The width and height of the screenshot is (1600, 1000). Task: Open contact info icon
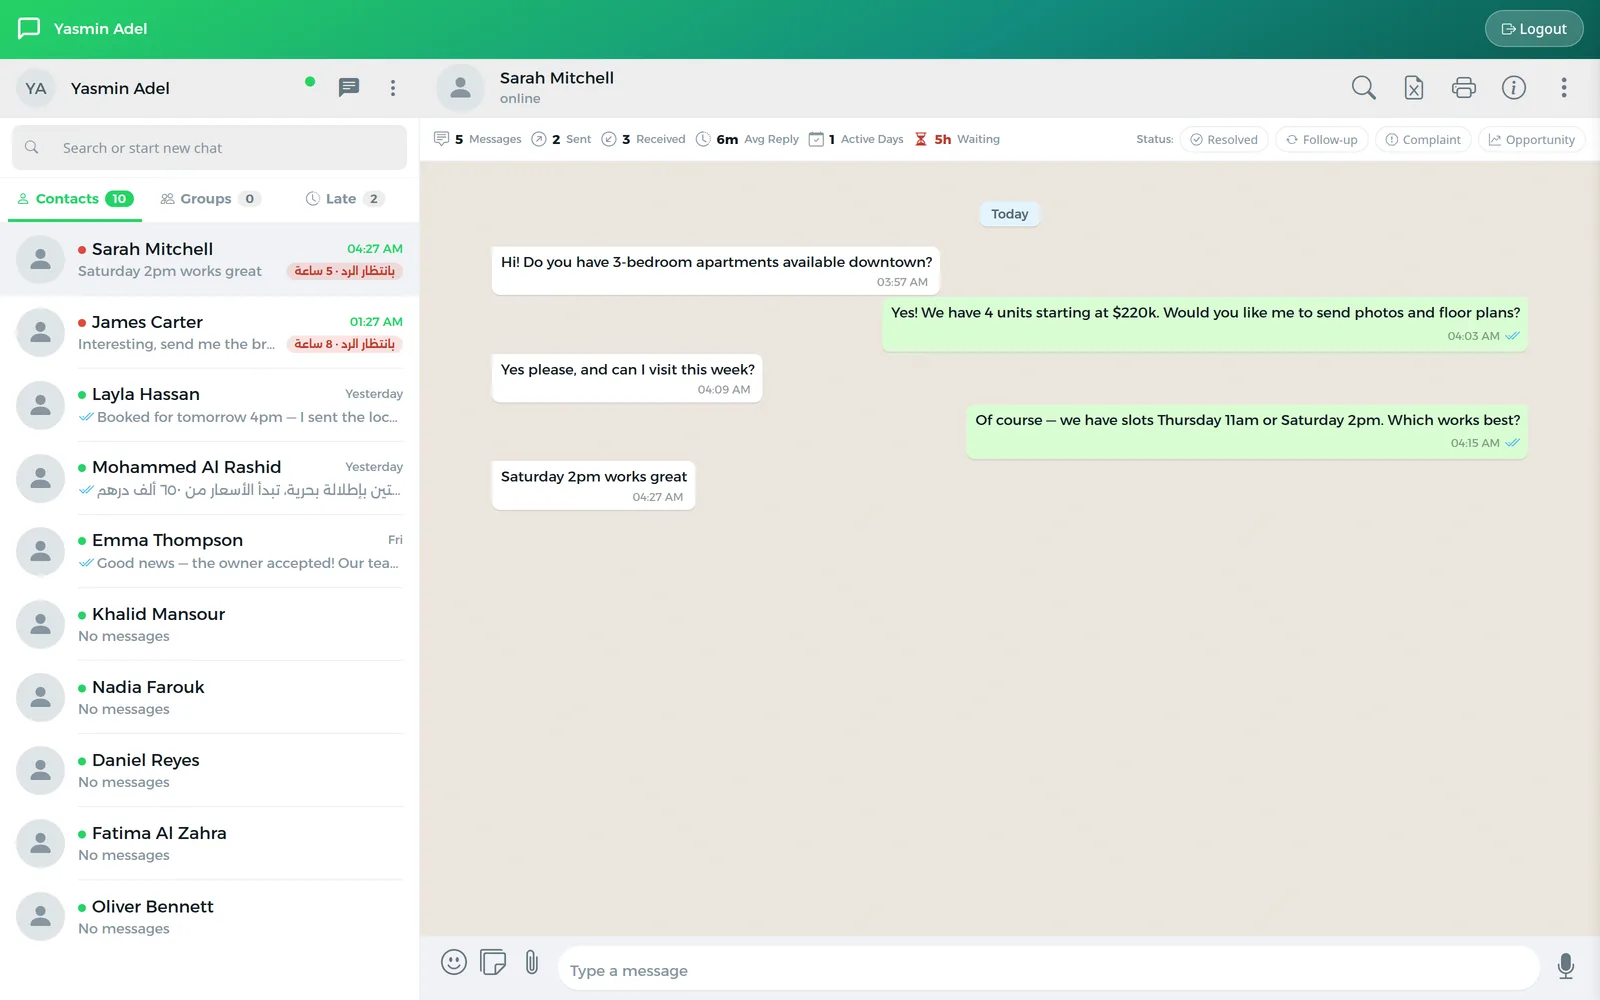pyautogui.click(x=1513, y=88)
